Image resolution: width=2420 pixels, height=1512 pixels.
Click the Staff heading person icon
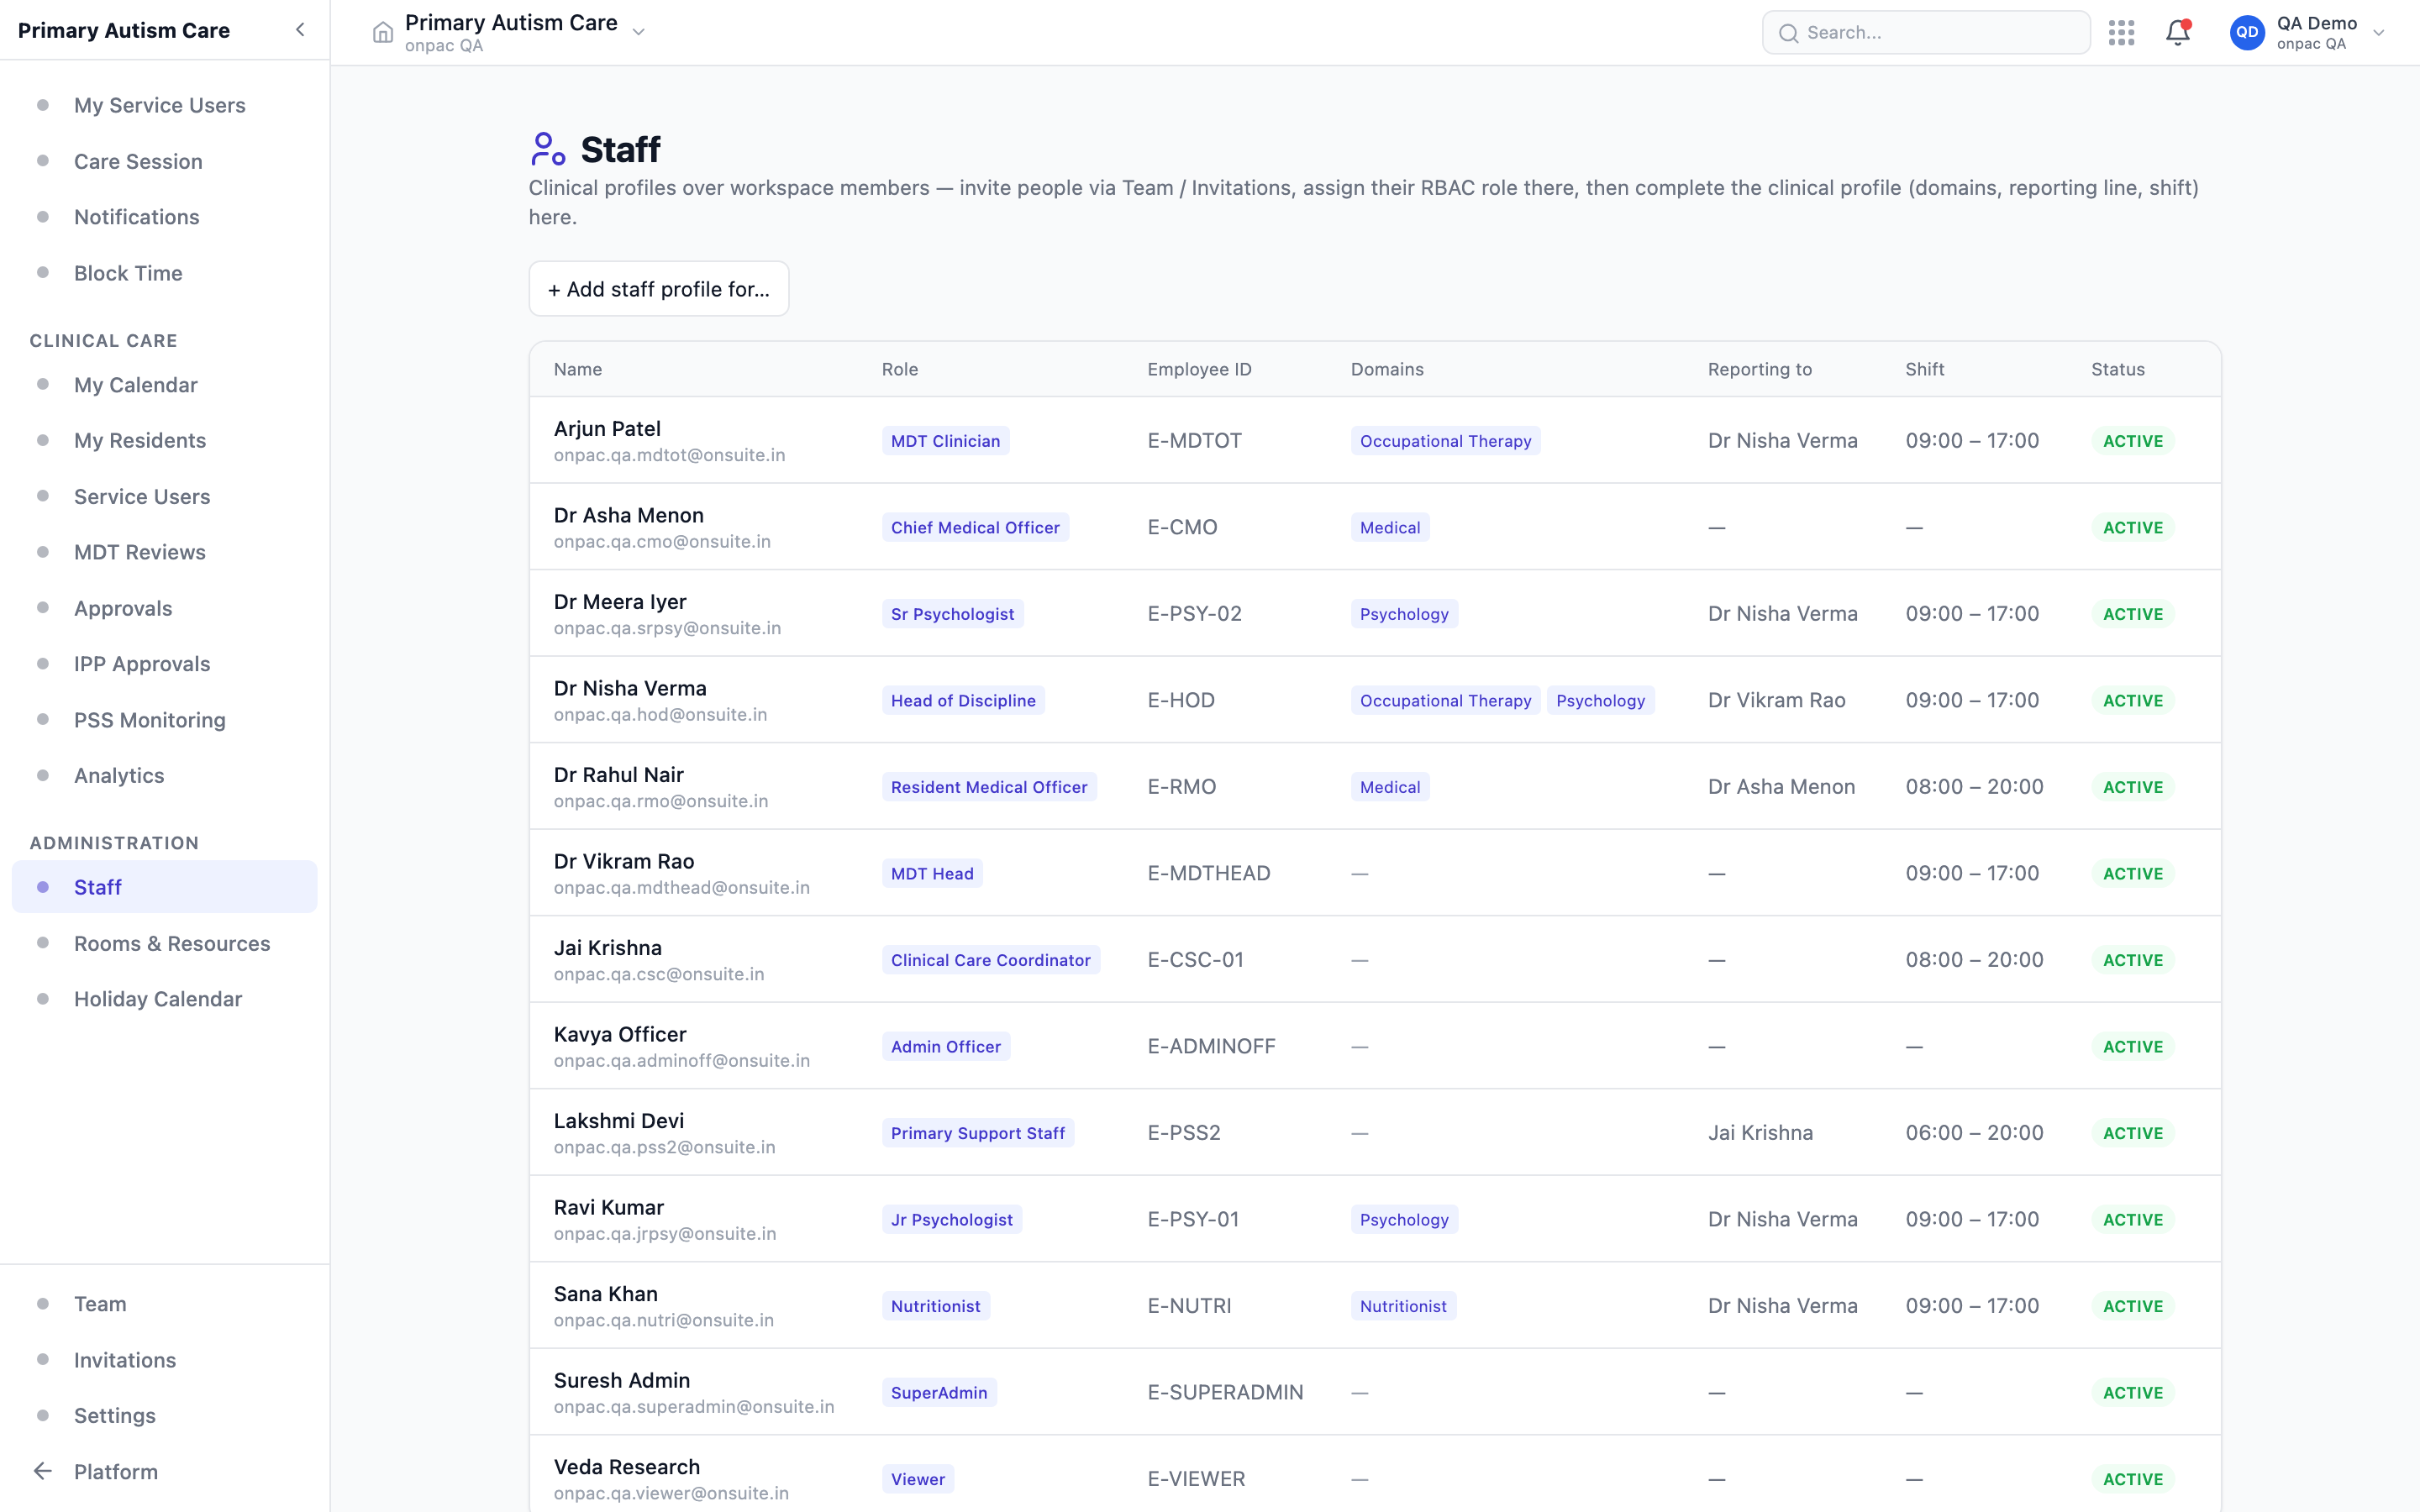(547, 149)
